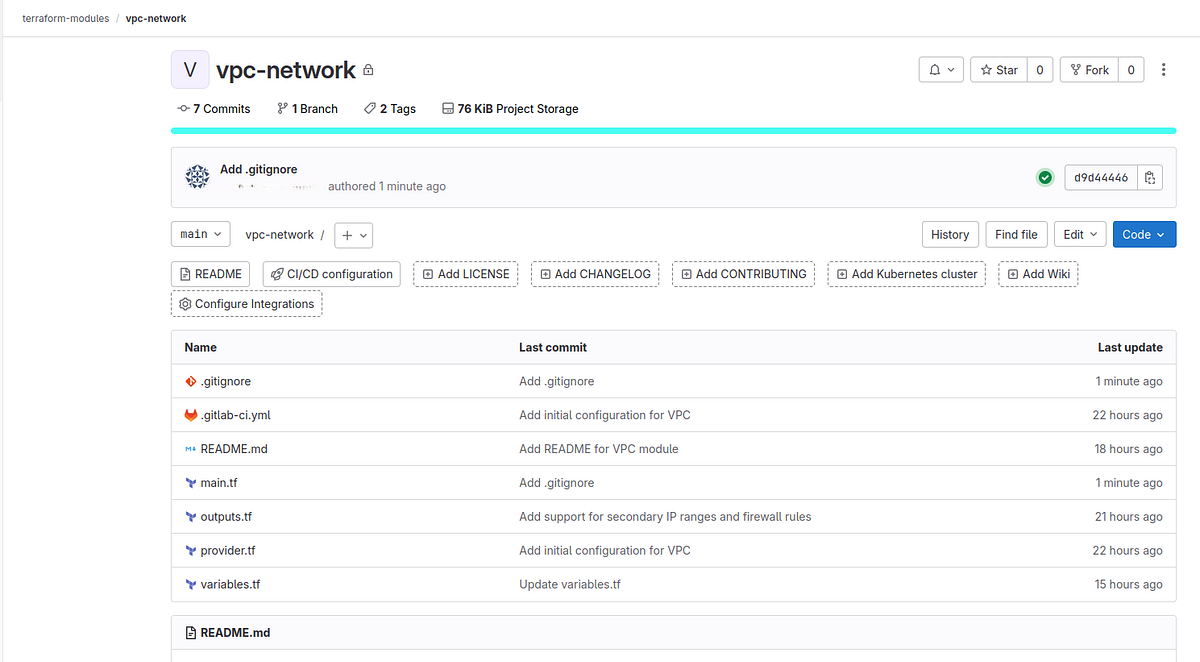Viewport: 1200px width, 662px height.
Task: Click the vpc-network project avatar
Action: (x=190, y=69)
